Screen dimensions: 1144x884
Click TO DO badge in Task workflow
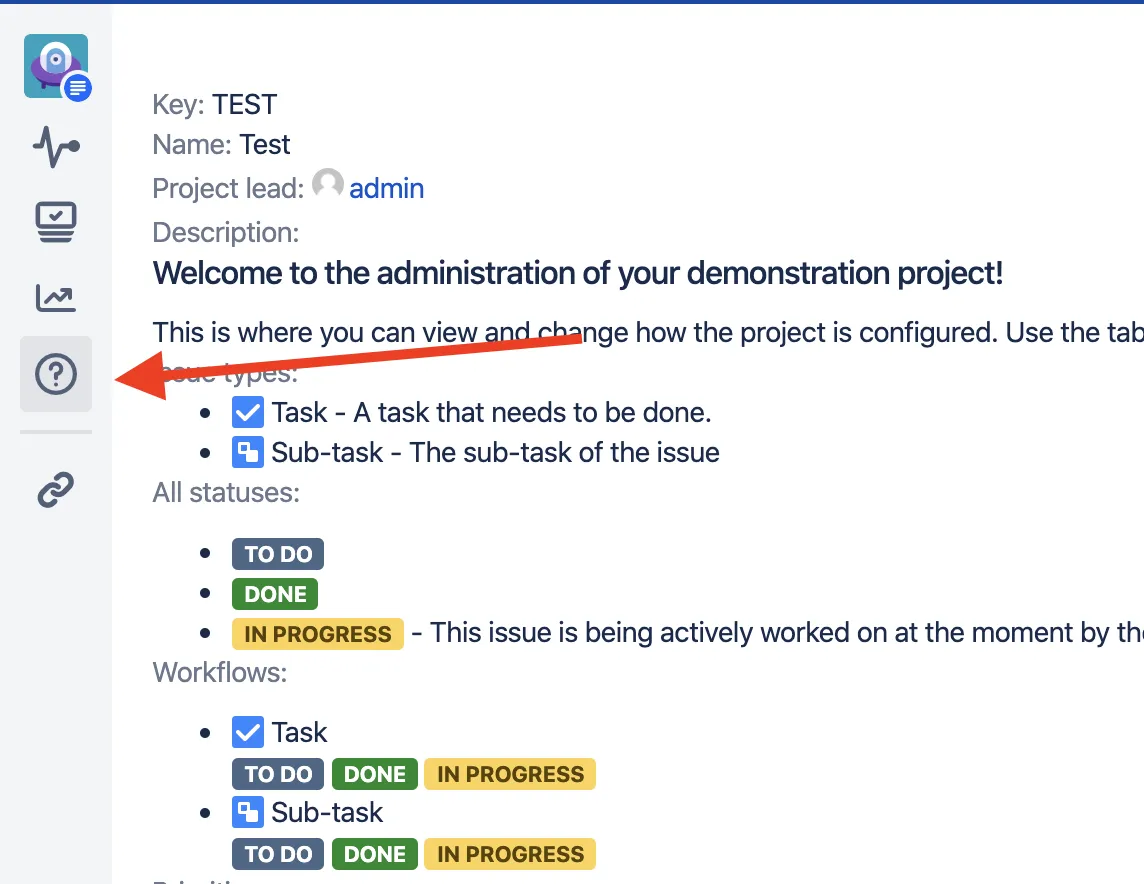(278, 774)
